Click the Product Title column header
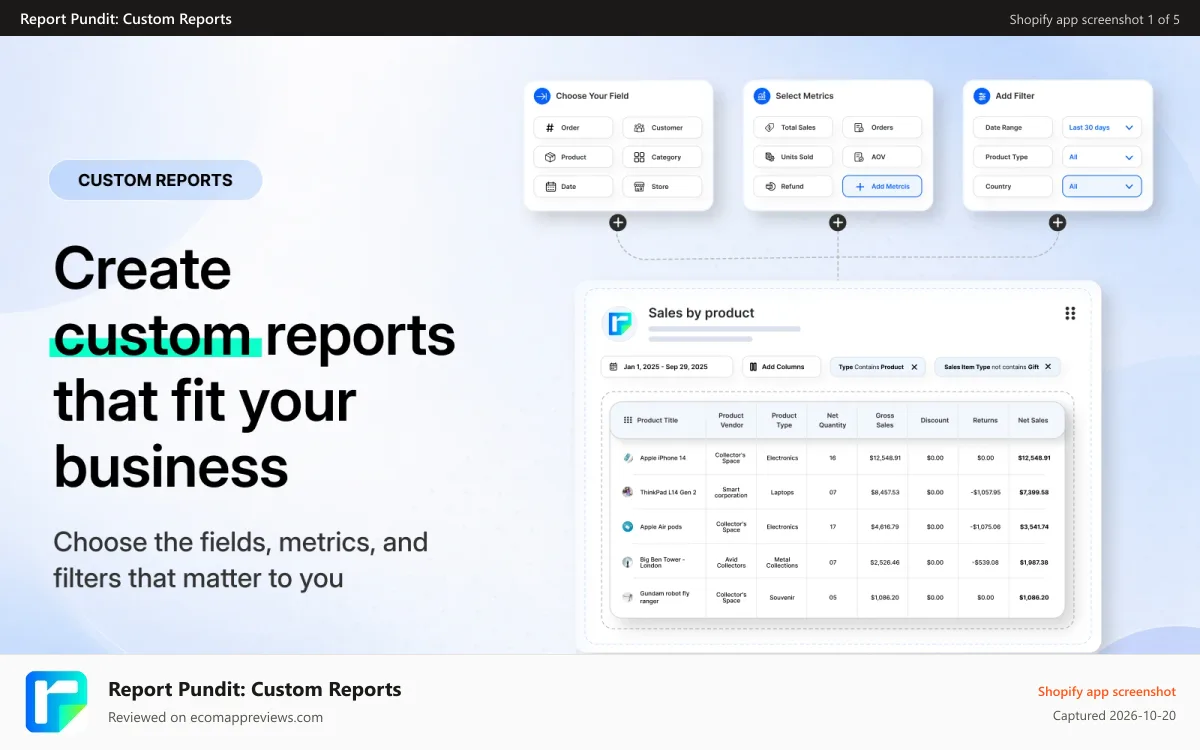 pyautogui.click(x=657, y=420)
